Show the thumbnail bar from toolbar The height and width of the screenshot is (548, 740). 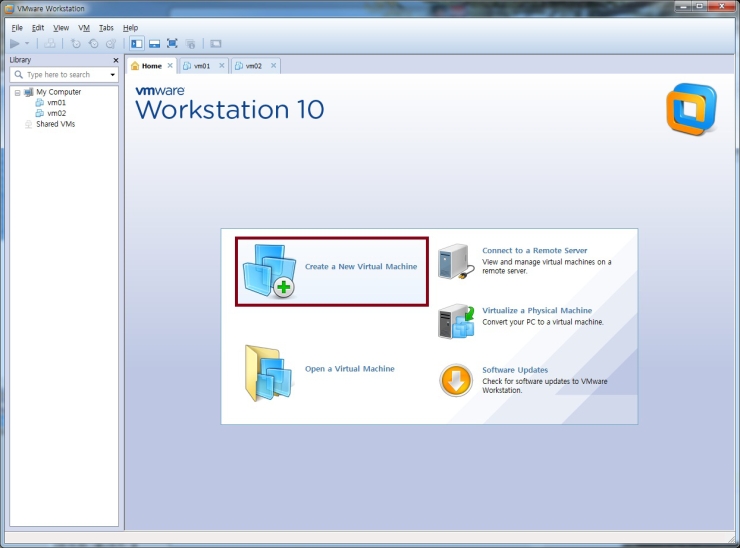point(154,44)
